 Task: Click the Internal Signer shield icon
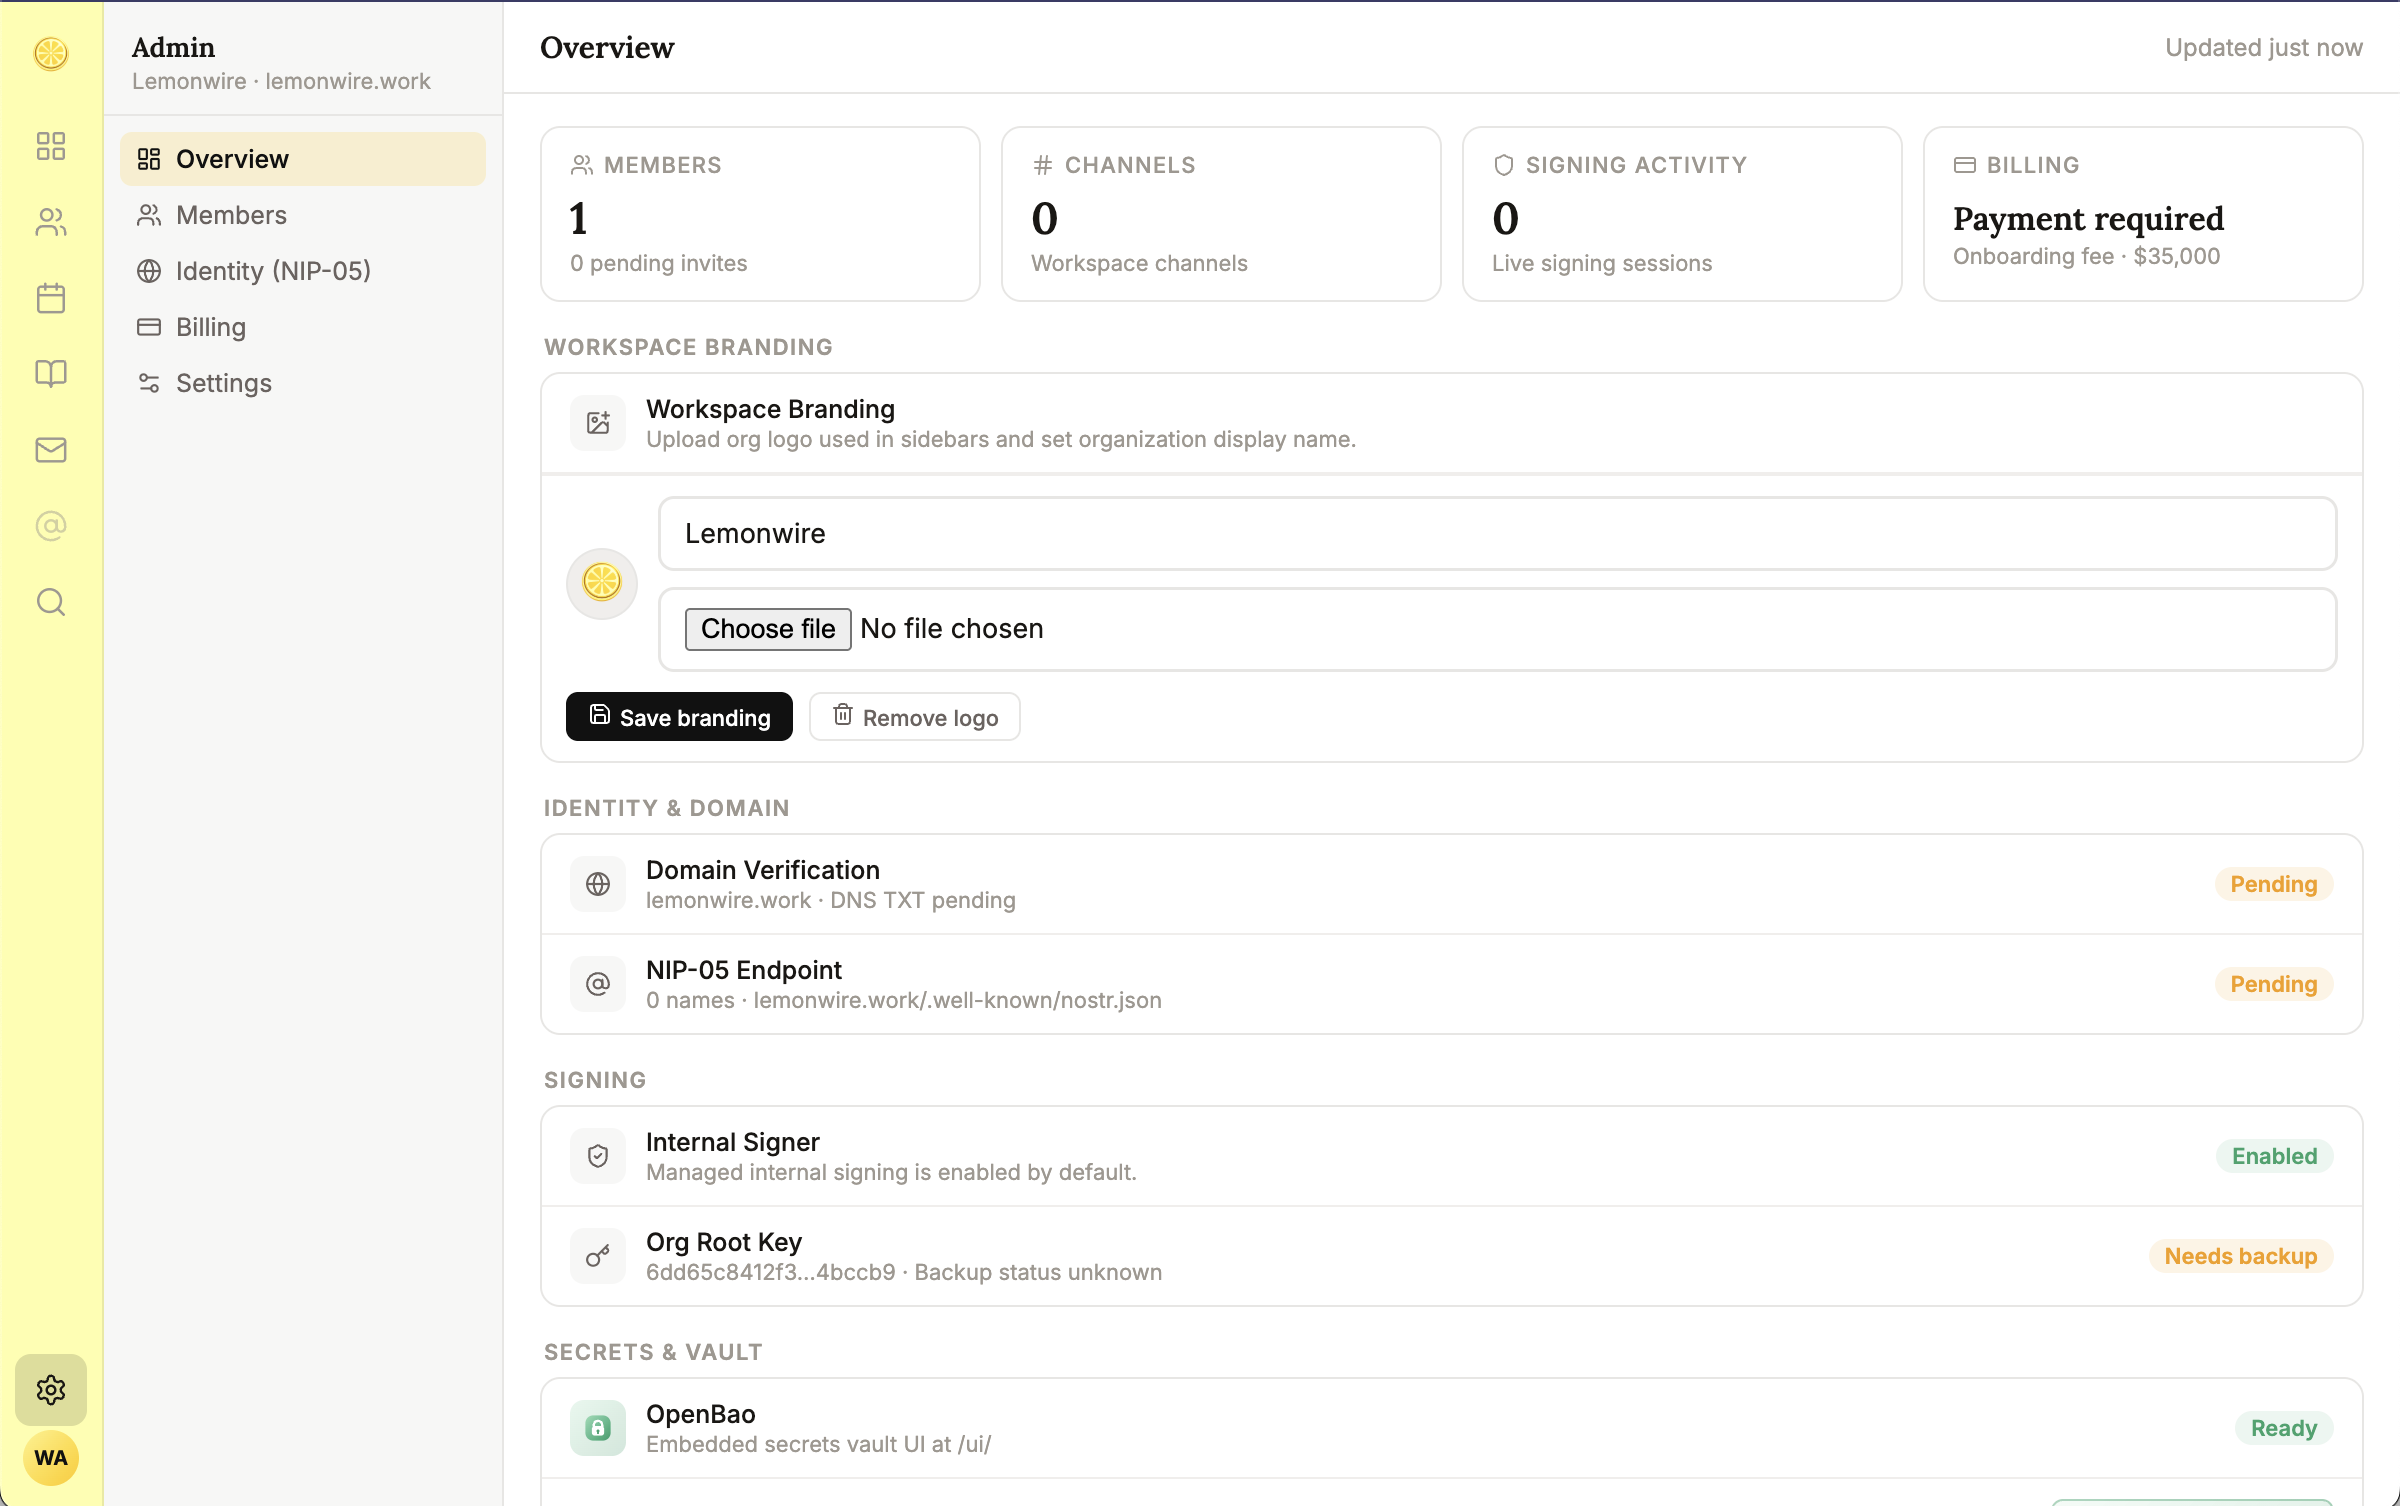point(598,1156)
